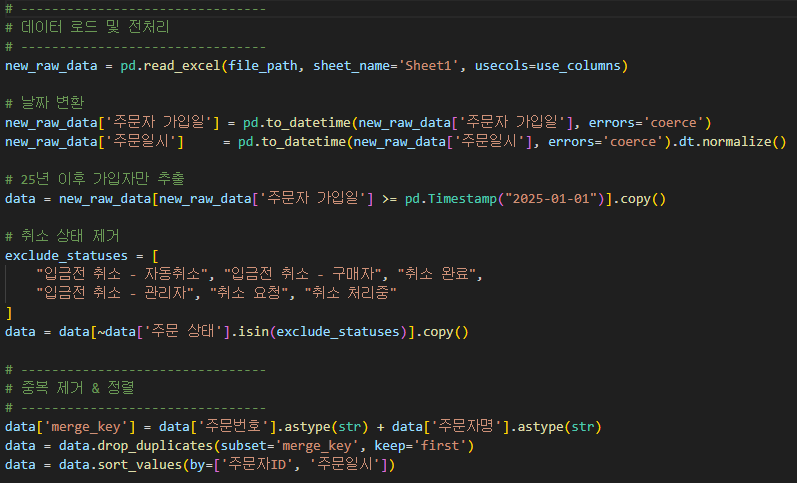The width and height of the screenshot is (797, 483).
Task: Click the comment '# 25년 이후 가입자만 추출'
Action: pos(95,179)
